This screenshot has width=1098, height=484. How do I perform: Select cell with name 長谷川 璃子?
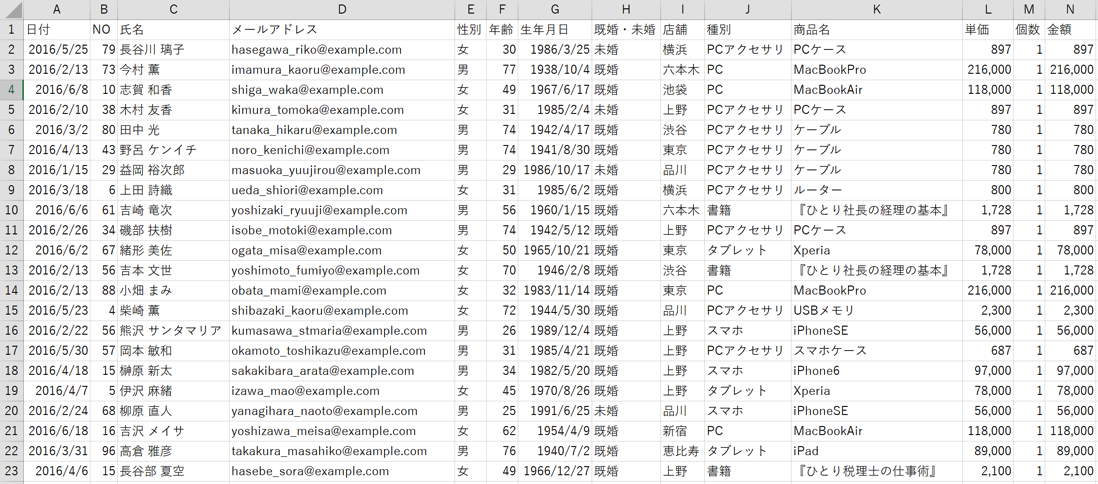point(174,50)
